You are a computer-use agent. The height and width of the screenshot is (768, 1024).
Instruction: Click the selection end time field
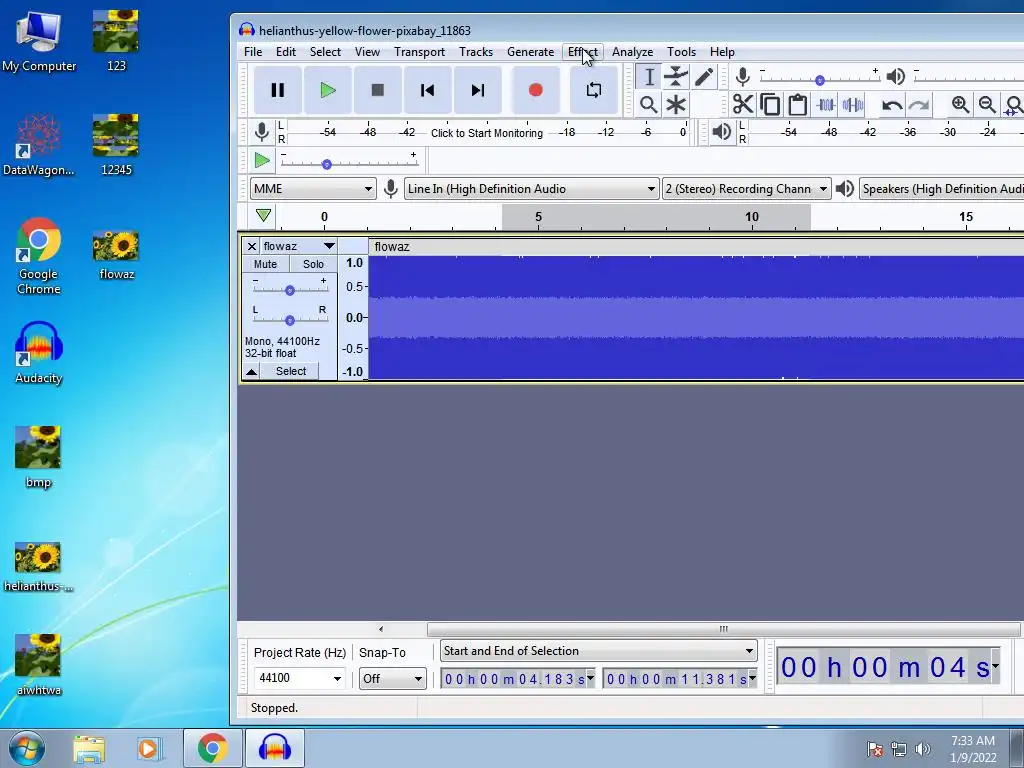pyautogui.click(x=680, y=679)
